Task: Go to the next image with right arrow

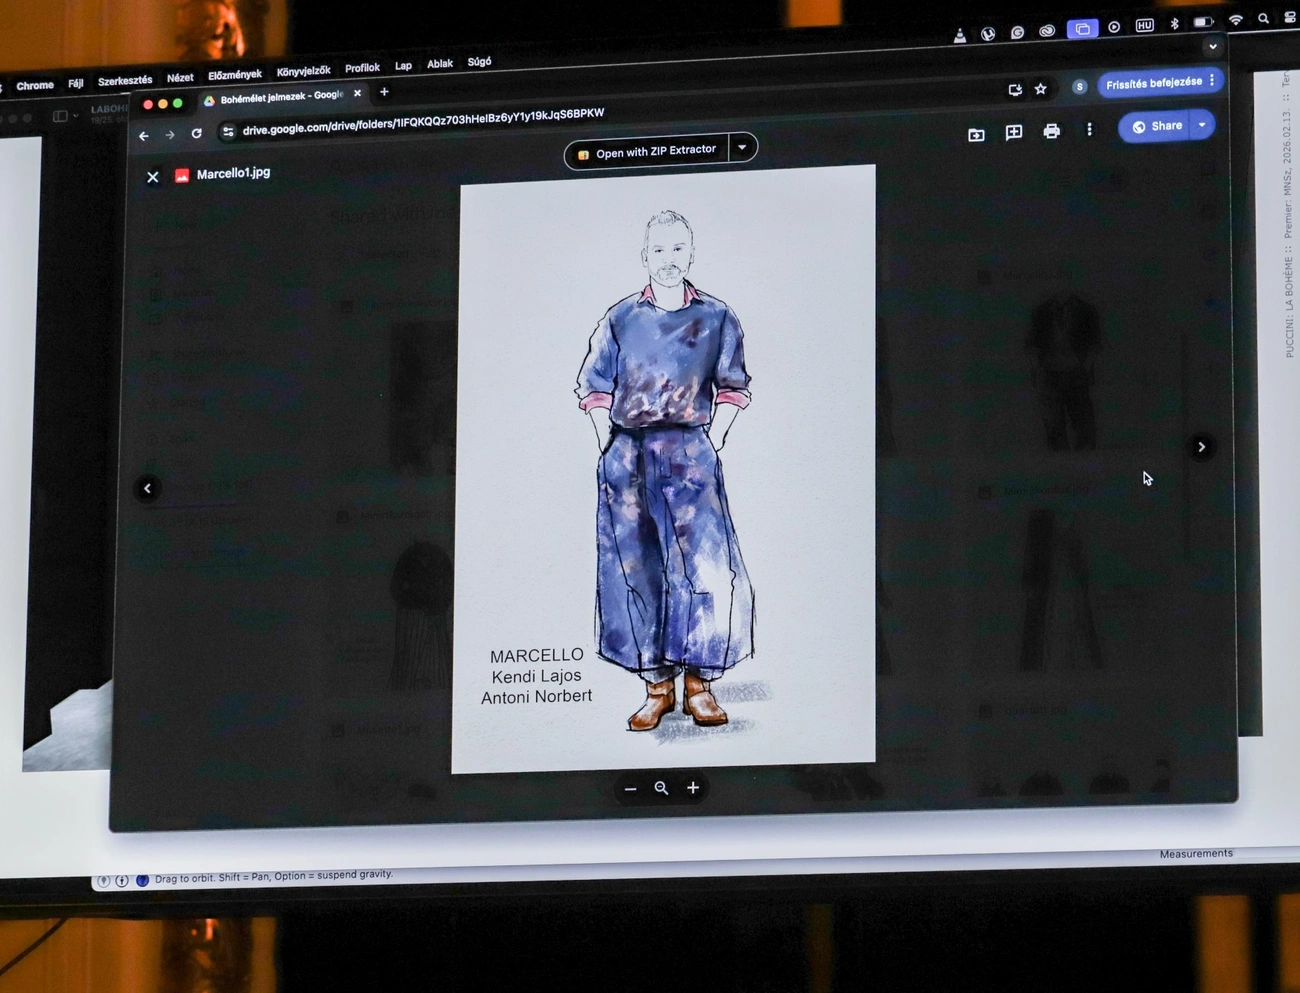Action: pyautogui.click(x=1201, y=447)
